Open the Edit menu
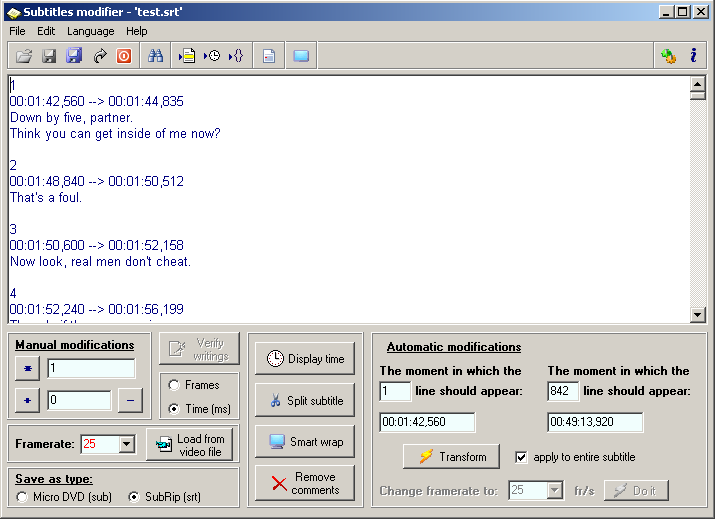 click(46, 31)
